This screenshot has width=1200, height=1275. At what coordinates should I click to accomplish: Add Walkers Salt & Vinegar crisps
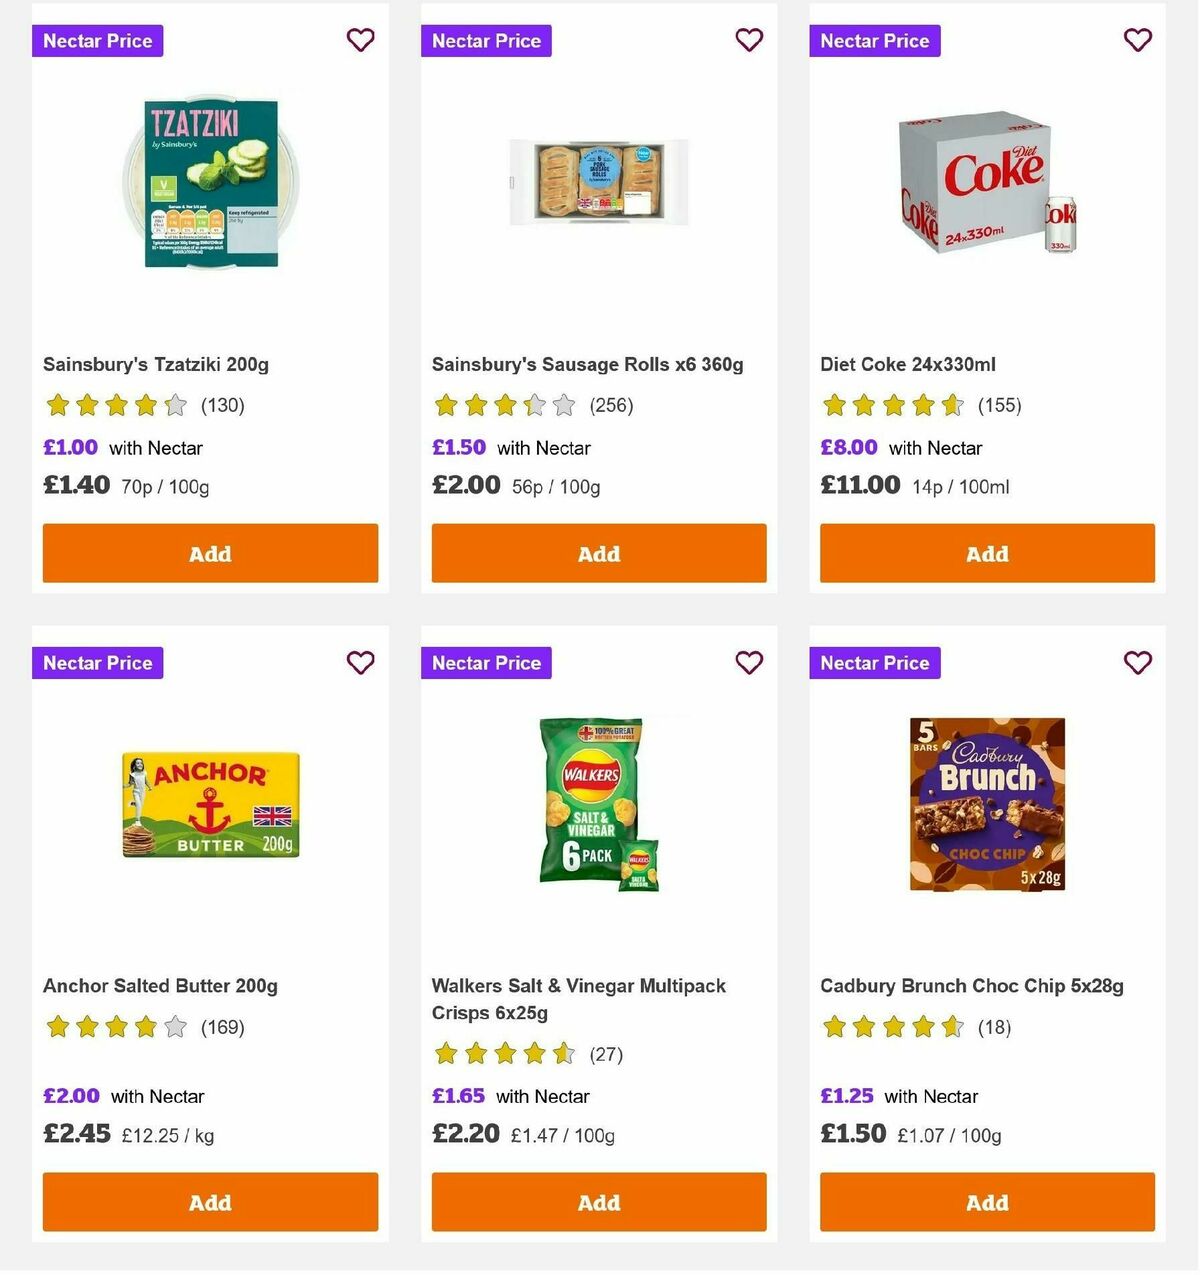[x=598, y=1202]
